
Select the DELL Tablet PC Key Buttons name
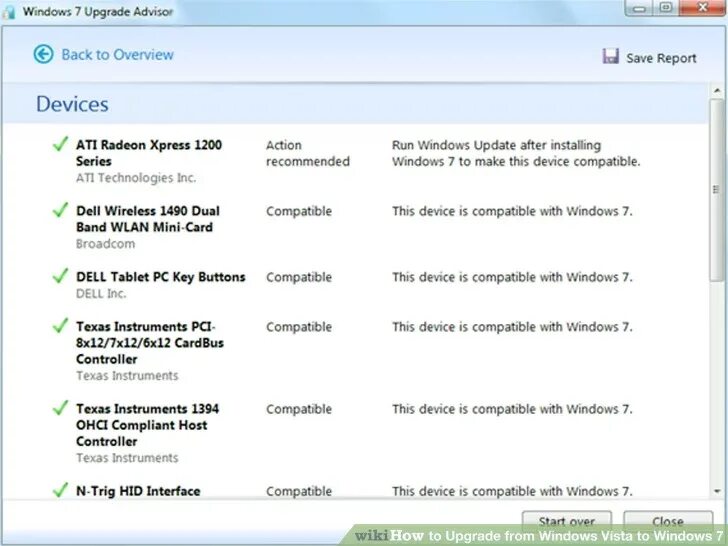[x=161, y=277]
